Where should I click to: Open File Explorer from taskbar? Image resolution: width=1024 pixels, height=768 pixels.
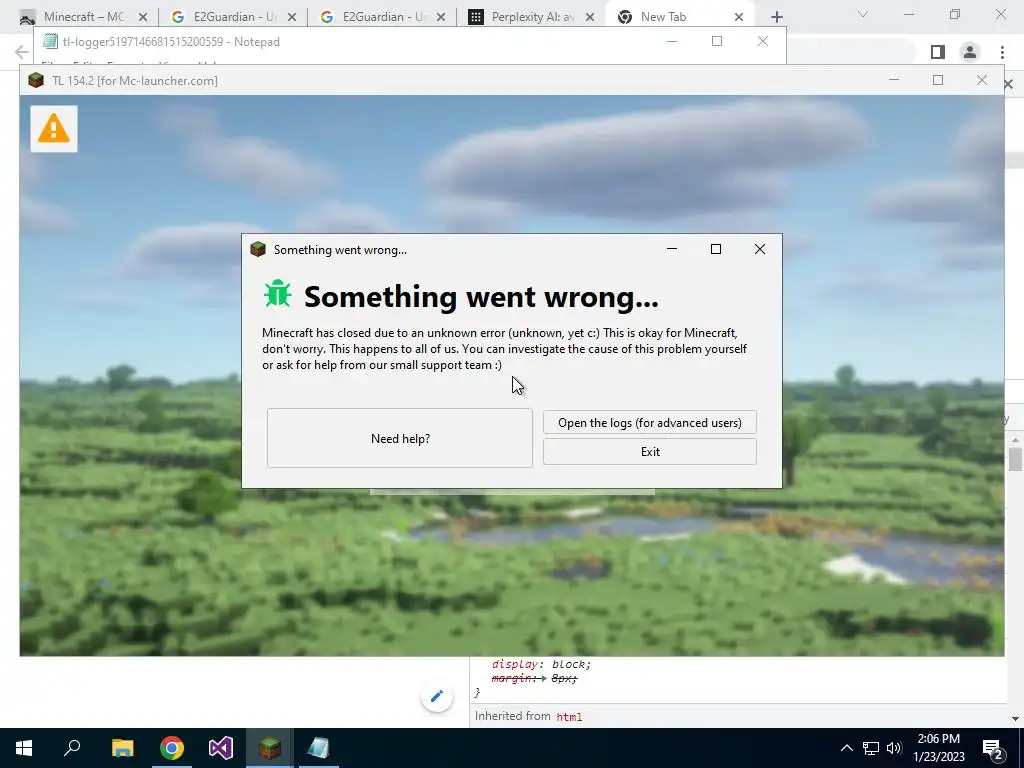coord(122,748)
